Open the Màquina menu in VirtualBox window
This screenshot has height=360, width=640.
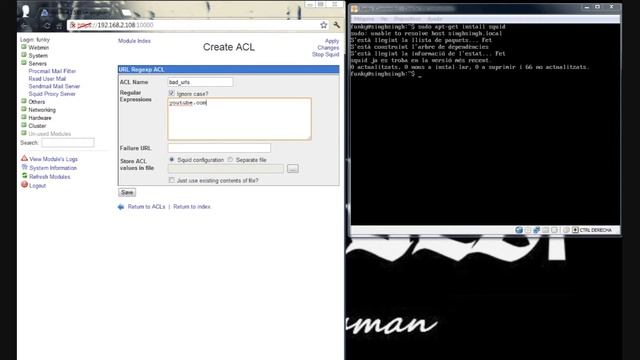(x=364, y=19)
